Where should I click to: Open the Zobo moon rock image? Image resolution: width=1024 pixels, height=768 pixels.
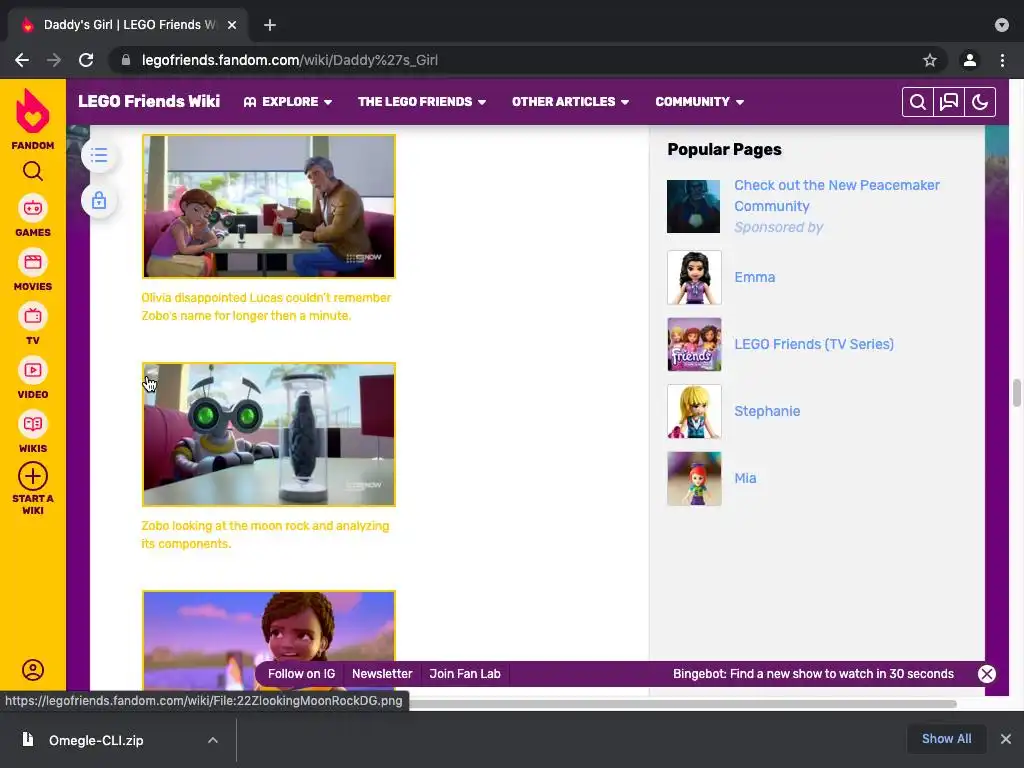pyautogui.click(x=268, y=434)
